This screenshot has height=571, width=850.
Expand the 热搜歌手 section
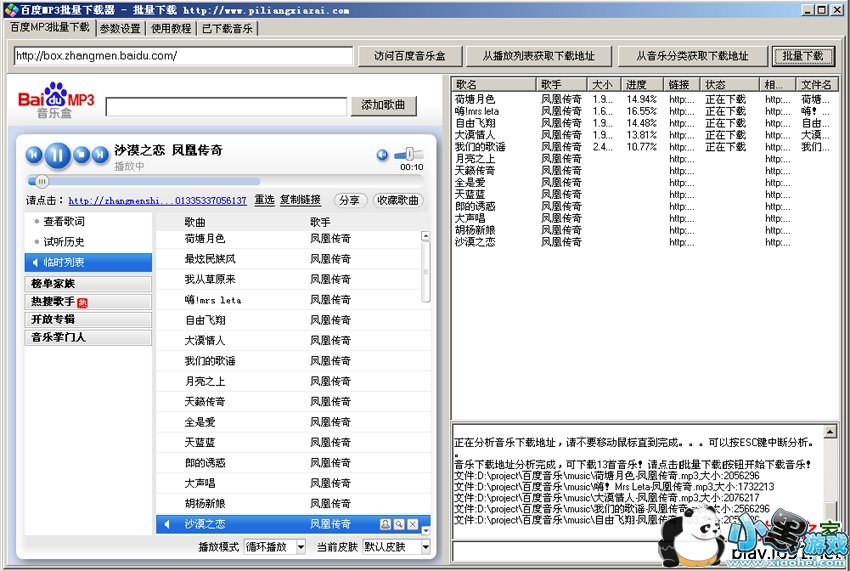[x=88, y=301]
